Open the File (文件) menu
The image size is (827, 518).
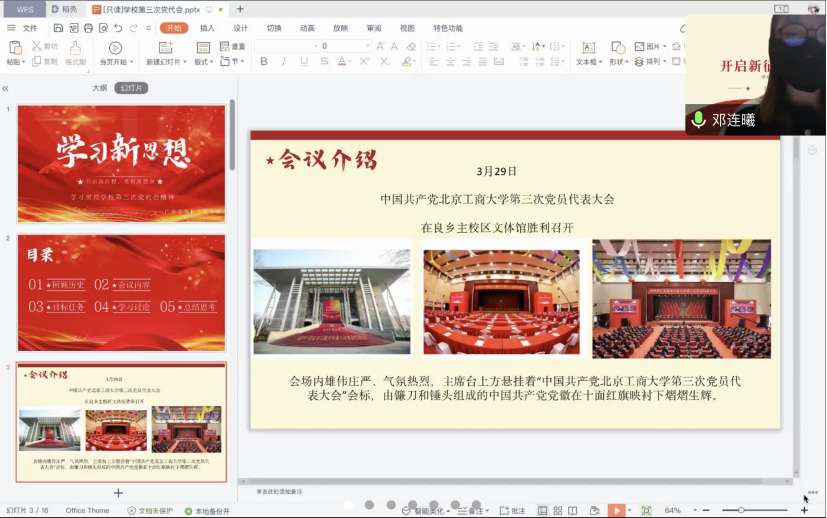[x=30, y=28]
